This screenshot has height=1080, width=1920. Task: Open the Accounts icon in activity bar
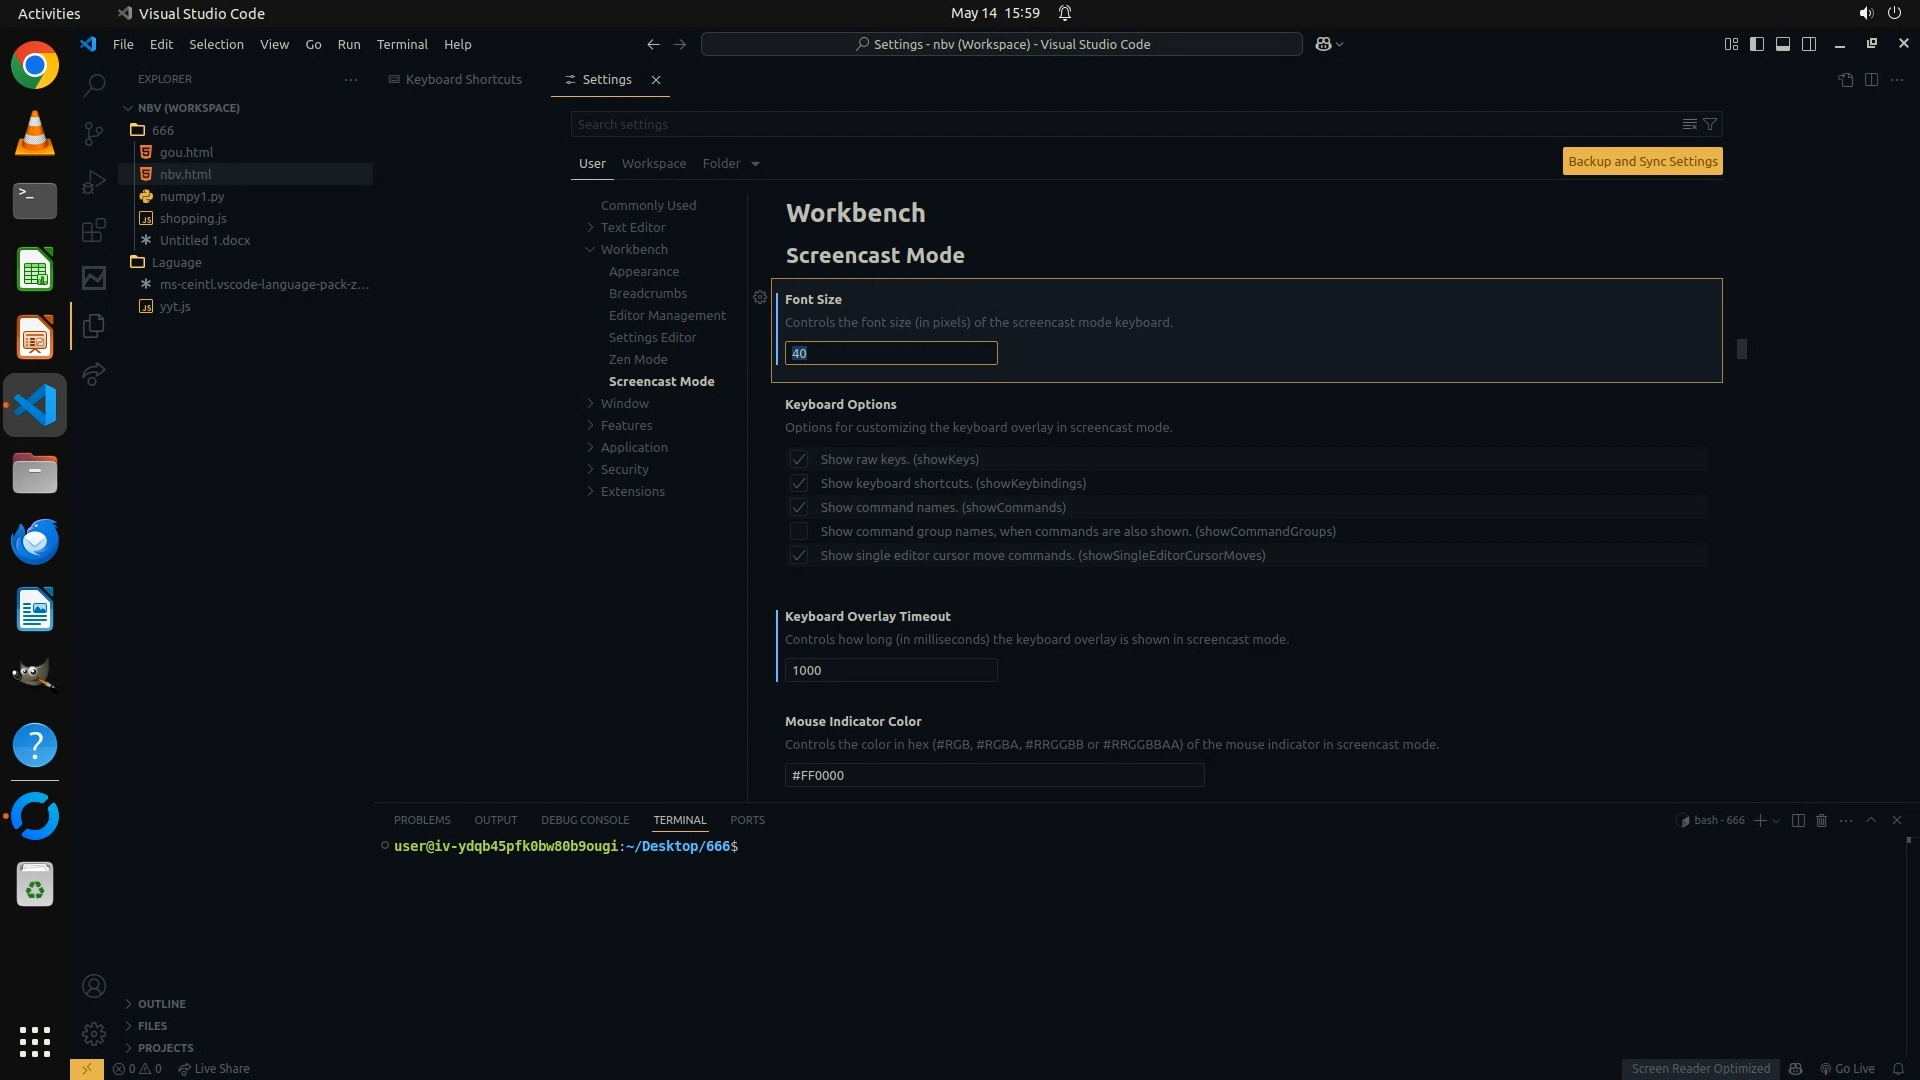tap(94, 987)
